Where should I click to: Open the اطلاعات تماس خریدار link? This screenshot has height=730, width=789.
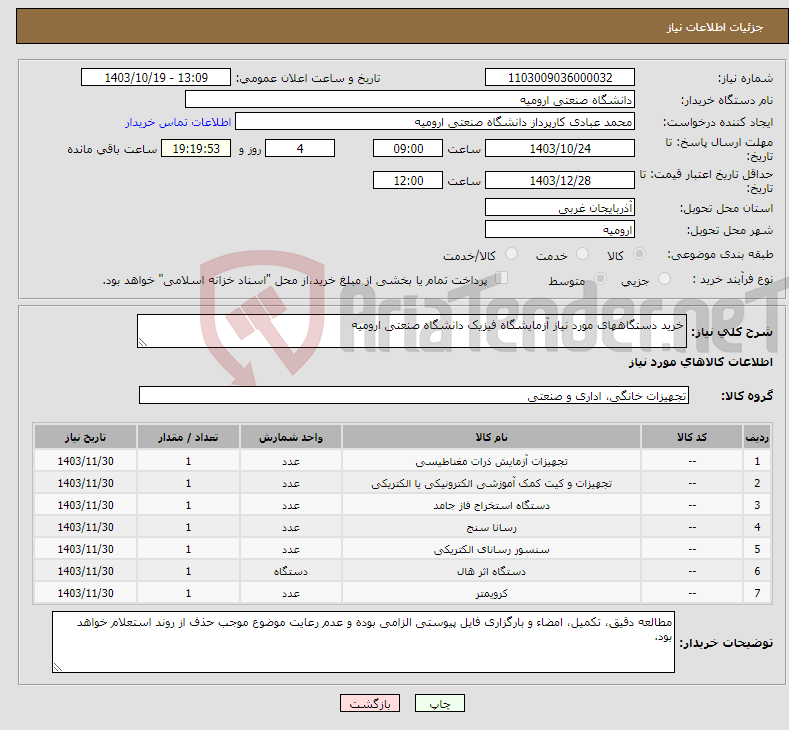(178, 122)
